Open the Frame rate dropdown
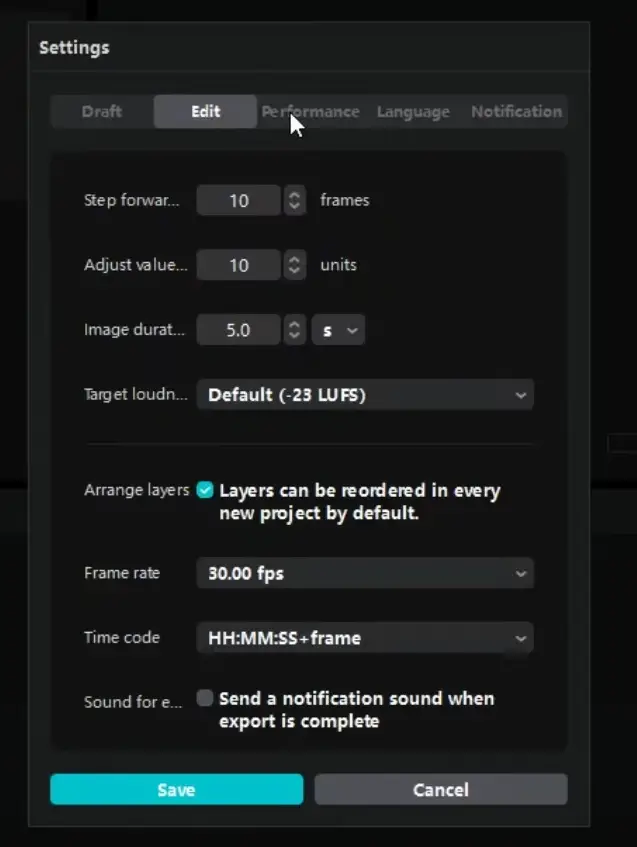The width and height of the screenshot is (637, 847). 364,573
